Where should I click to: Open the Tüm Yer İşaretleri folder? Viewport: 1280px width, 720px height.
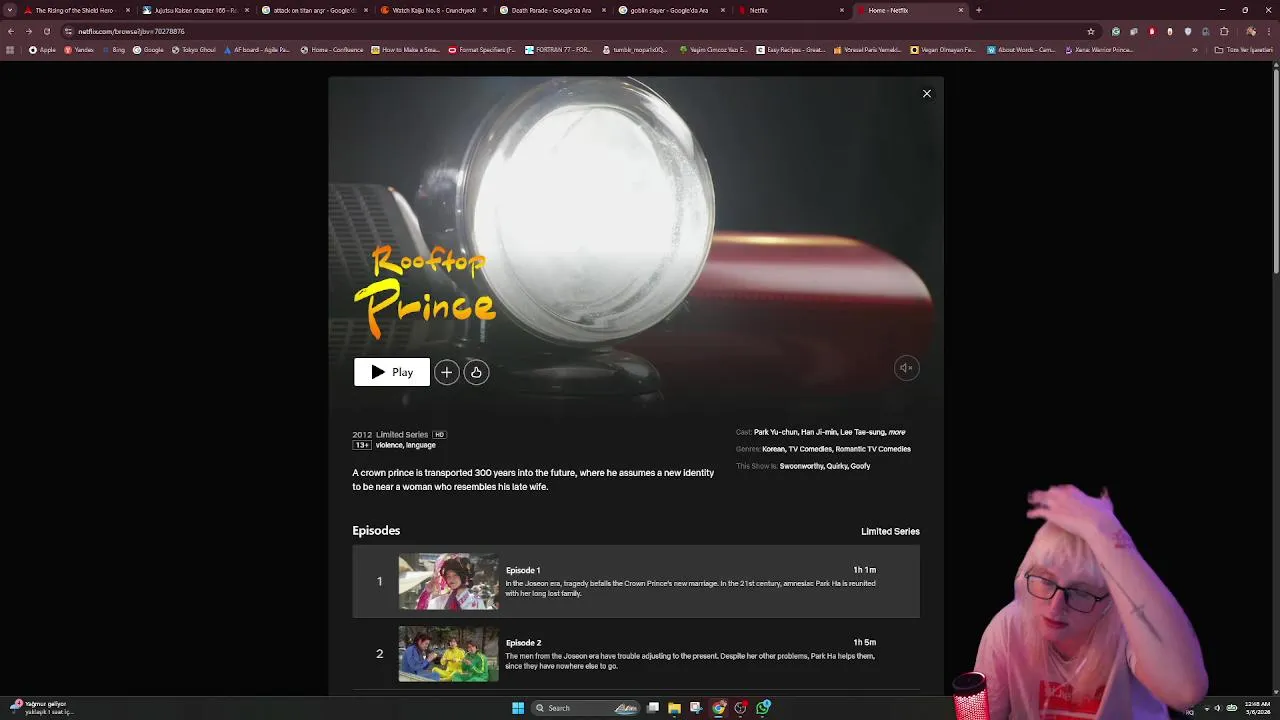[1245, 50]
